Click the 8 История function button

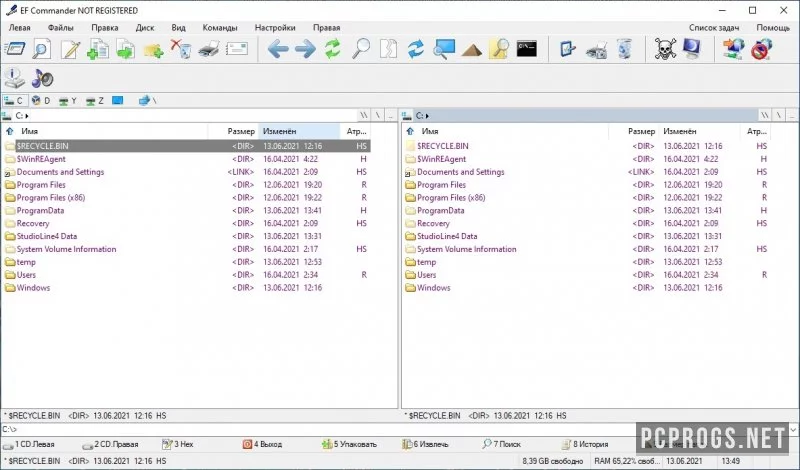click(585, 444)
